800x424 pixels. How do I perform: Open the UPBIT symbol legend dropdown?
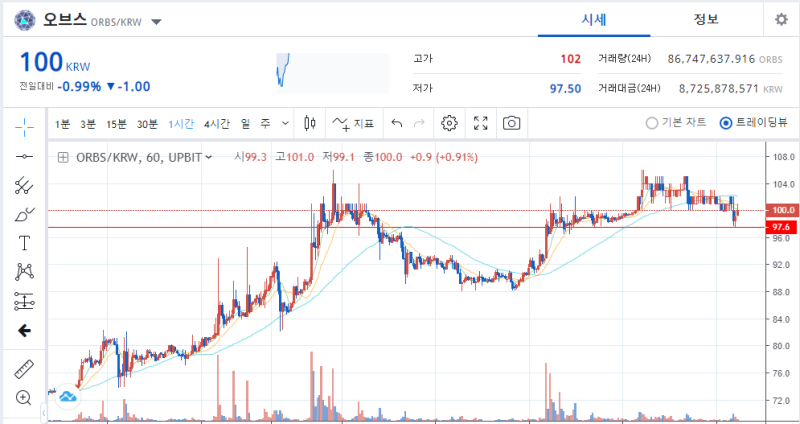(208, 157)
